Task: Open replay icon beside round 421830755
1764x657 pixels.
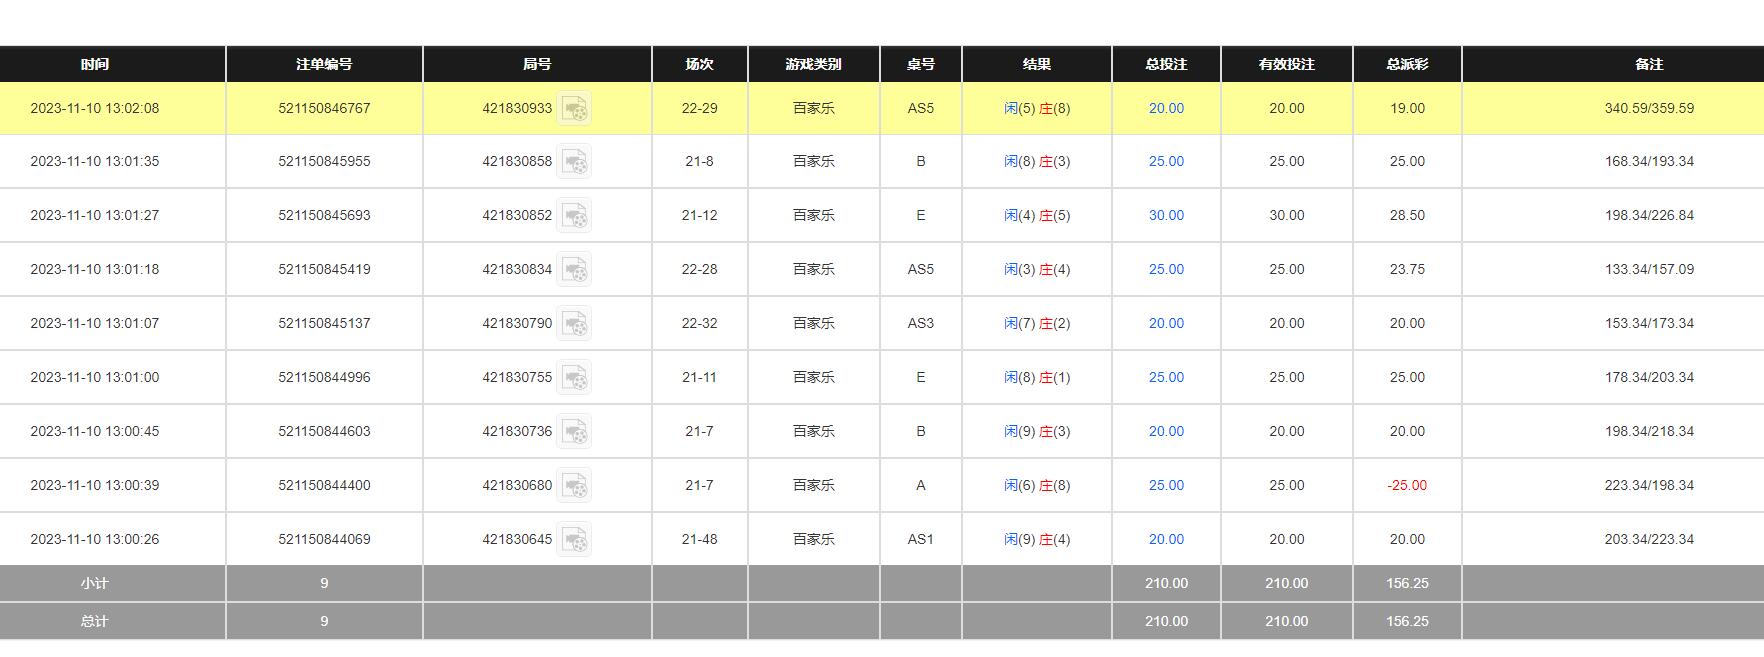Action: pos(574,378)
